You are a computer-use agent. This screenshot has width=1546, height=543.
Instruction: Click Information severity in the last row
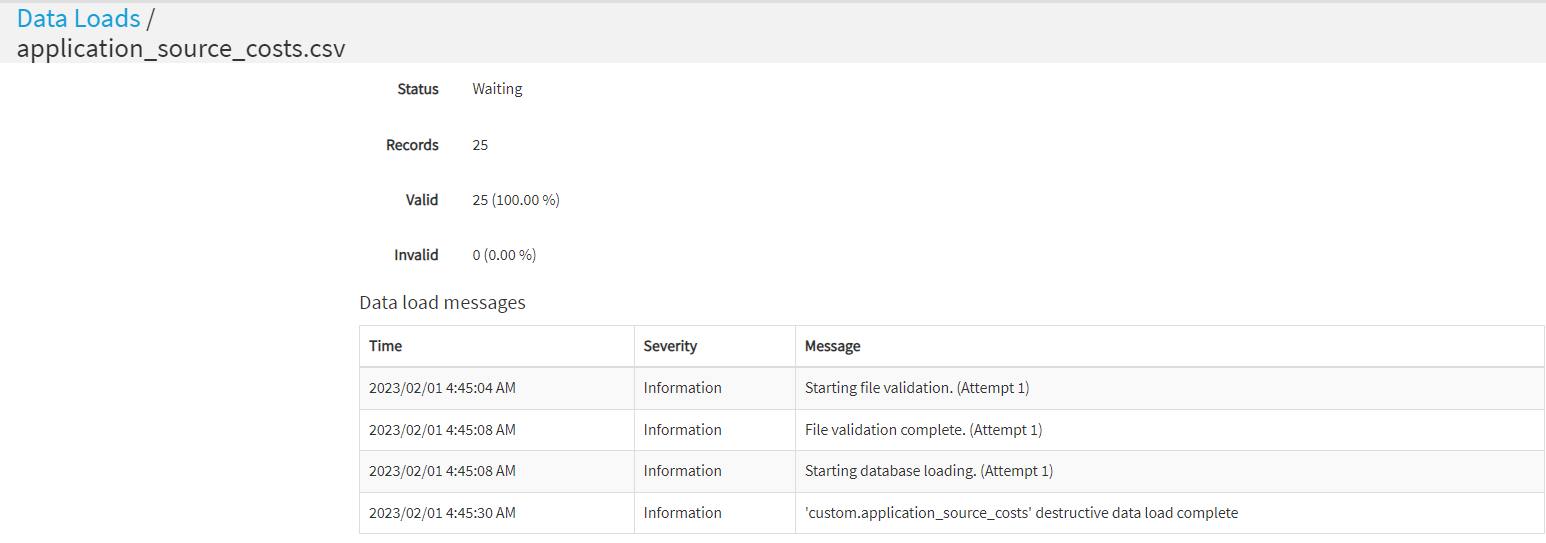click(682, 513)
